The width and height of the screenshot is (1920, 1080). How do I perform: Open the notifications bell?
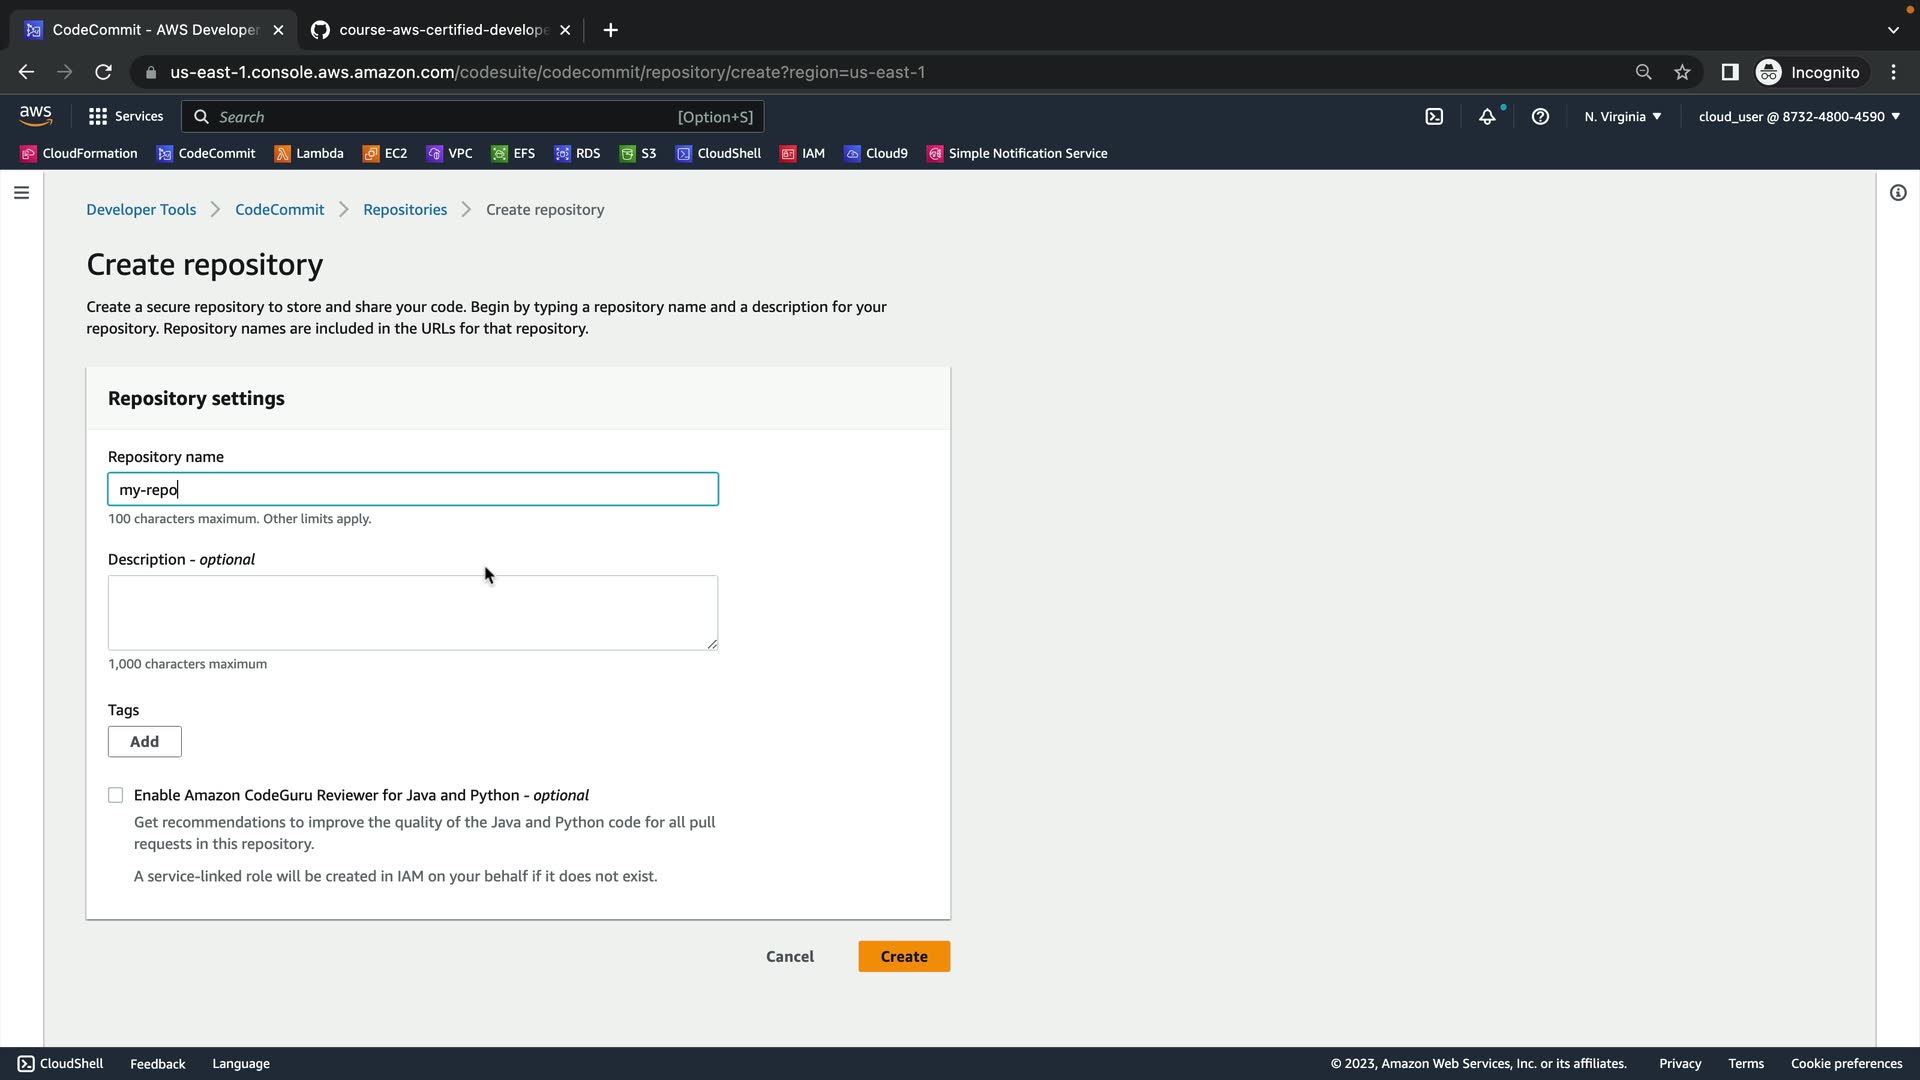pos(1487,117)
